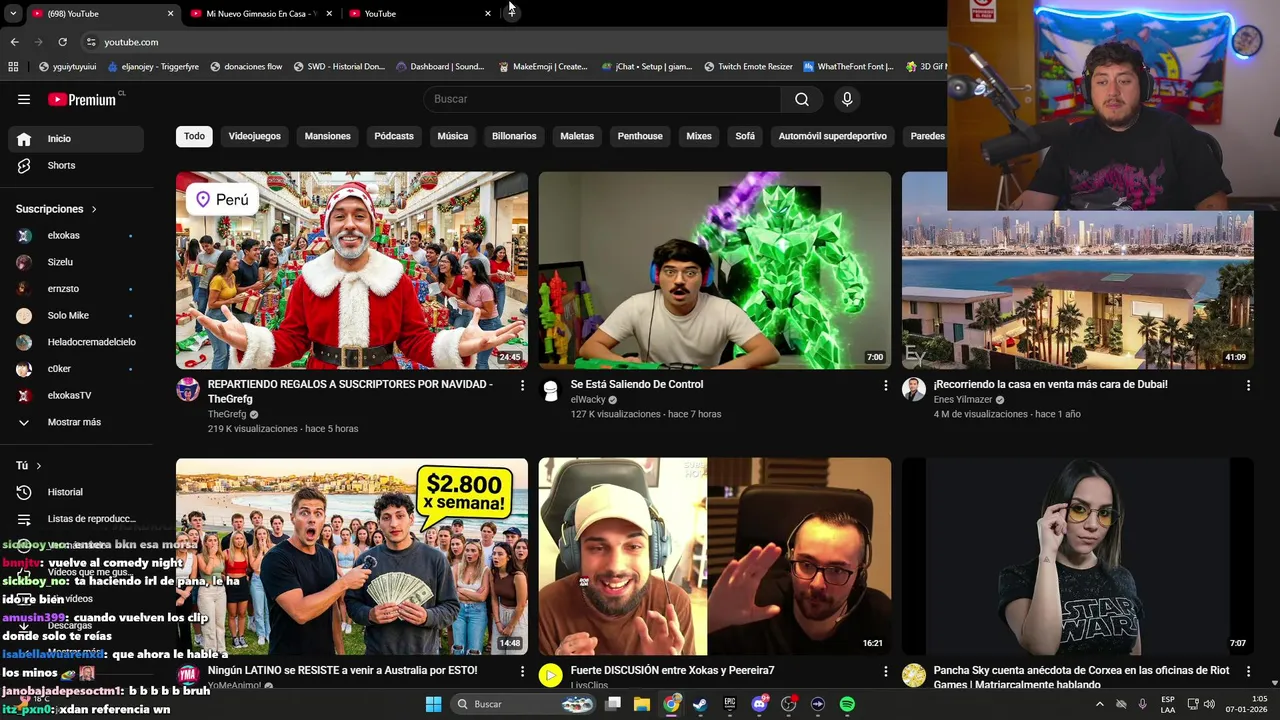Image resolution: width=1280 pixels, height=720 pixels.
Task: Start voice search with the microphone
Action: pyautogui.click(x=847, y=99)
